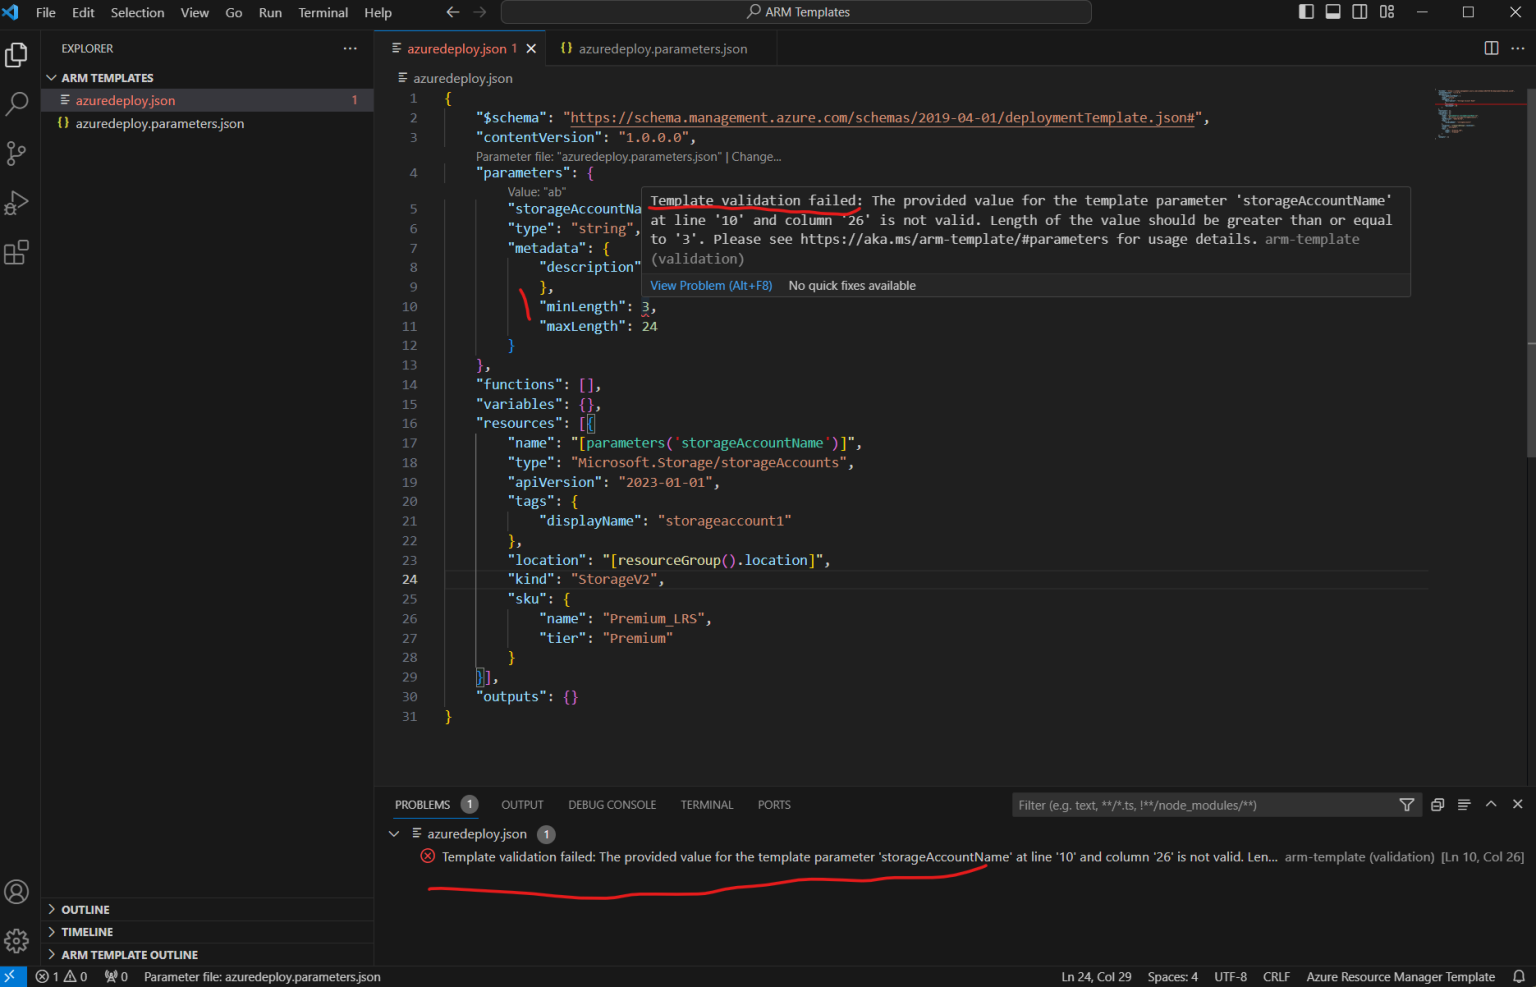
Task: Open the Terminal menu
Action: tap(323, 12)
